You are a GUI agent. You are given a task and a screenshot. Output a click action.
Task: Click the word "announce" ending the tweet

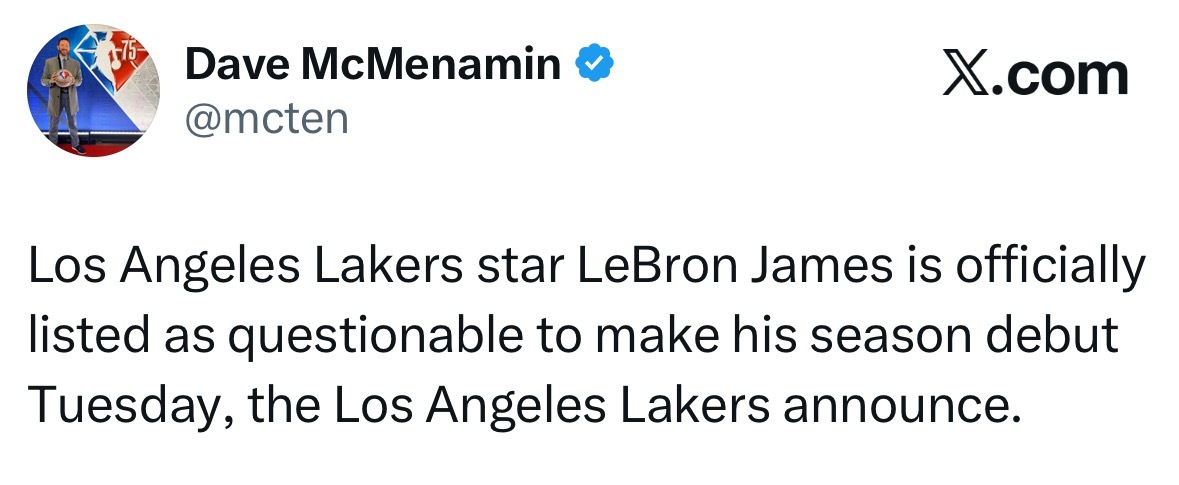[x=894, y=405]
